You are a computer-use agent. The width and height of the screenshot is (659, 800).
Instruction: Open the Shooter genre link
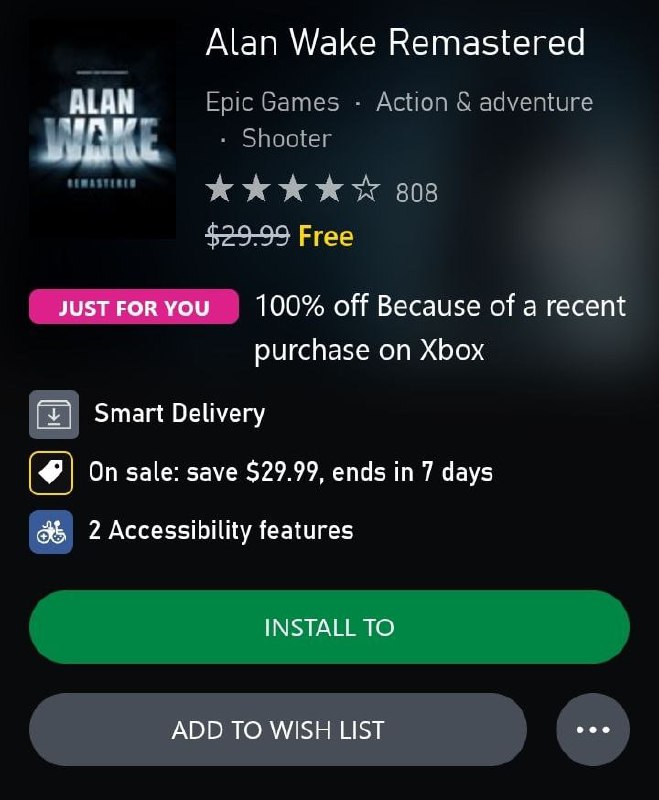click(x=287, y=139)
